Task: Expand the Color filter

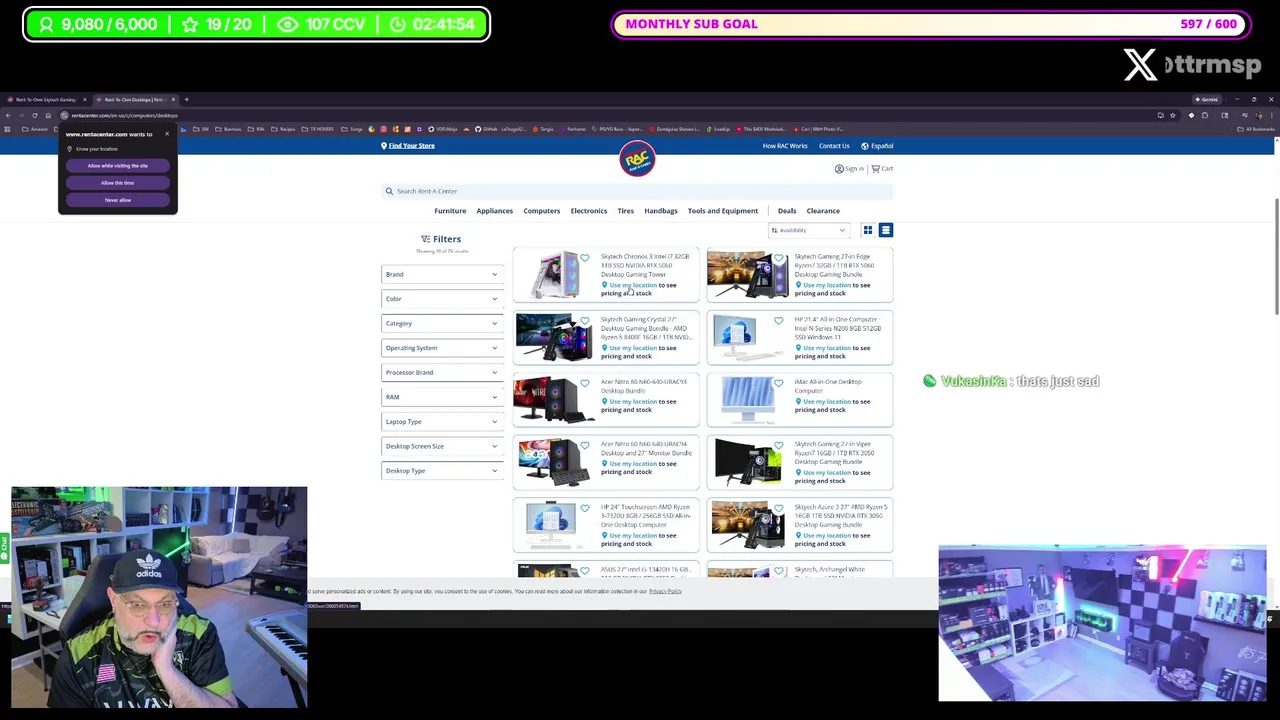Action: tap(442, 299)
